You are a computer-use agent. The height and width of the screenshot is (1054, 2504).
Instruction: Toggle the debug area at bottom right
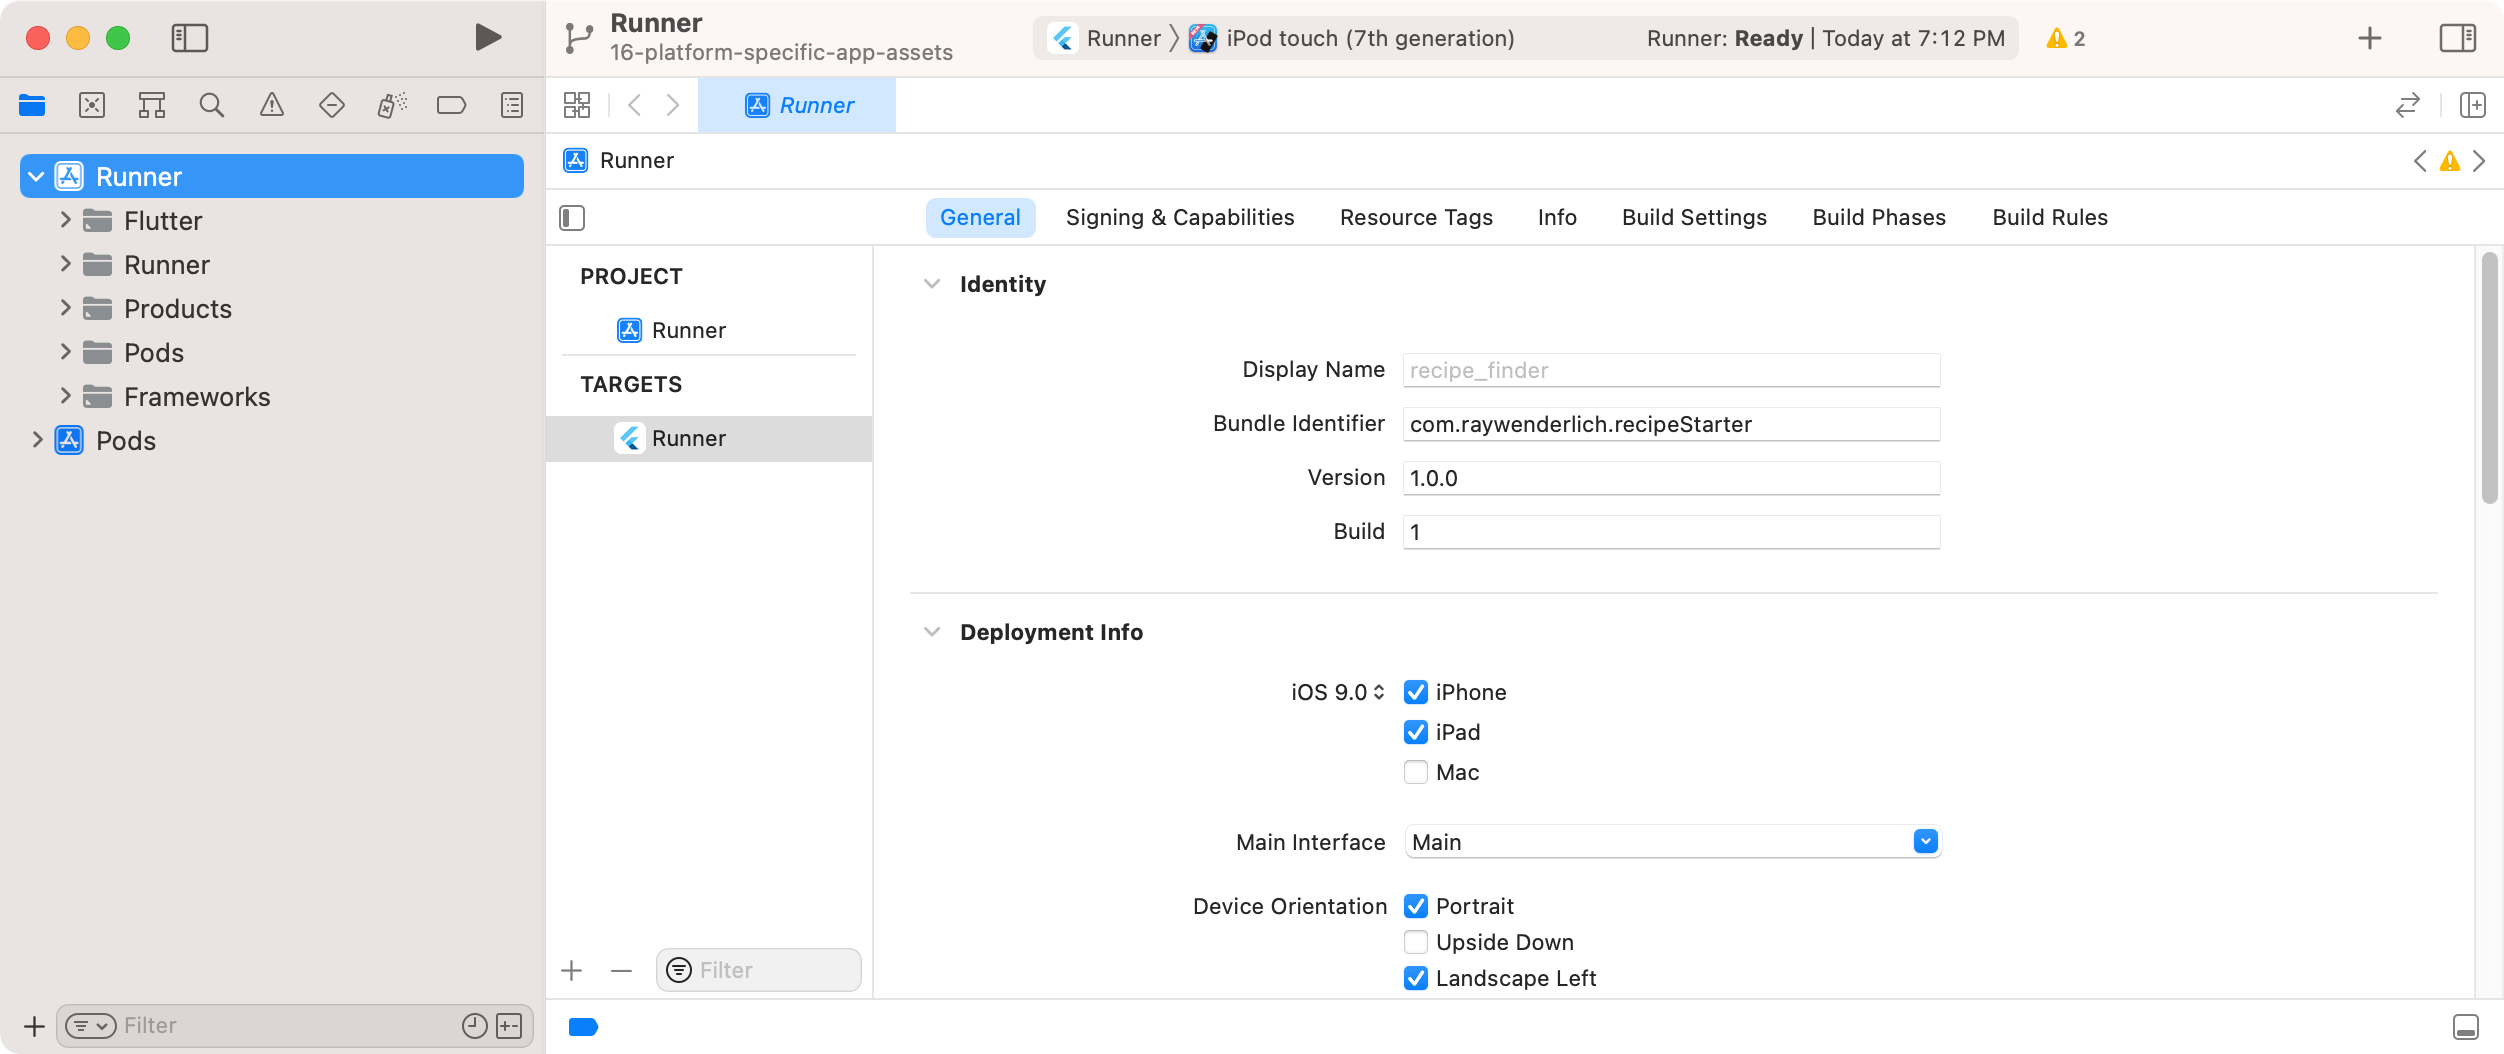point(2466,1027)
